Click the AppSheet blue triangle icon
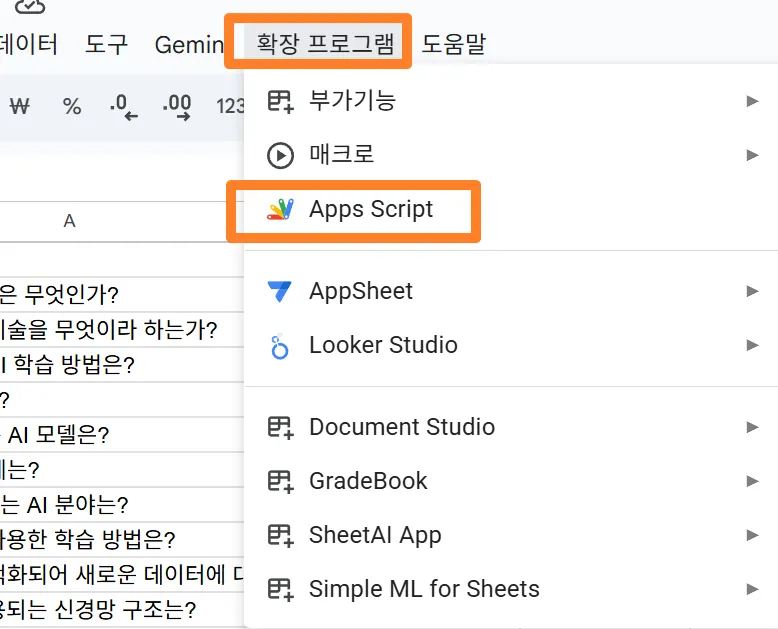778x629 pixels. coord(280,291)
